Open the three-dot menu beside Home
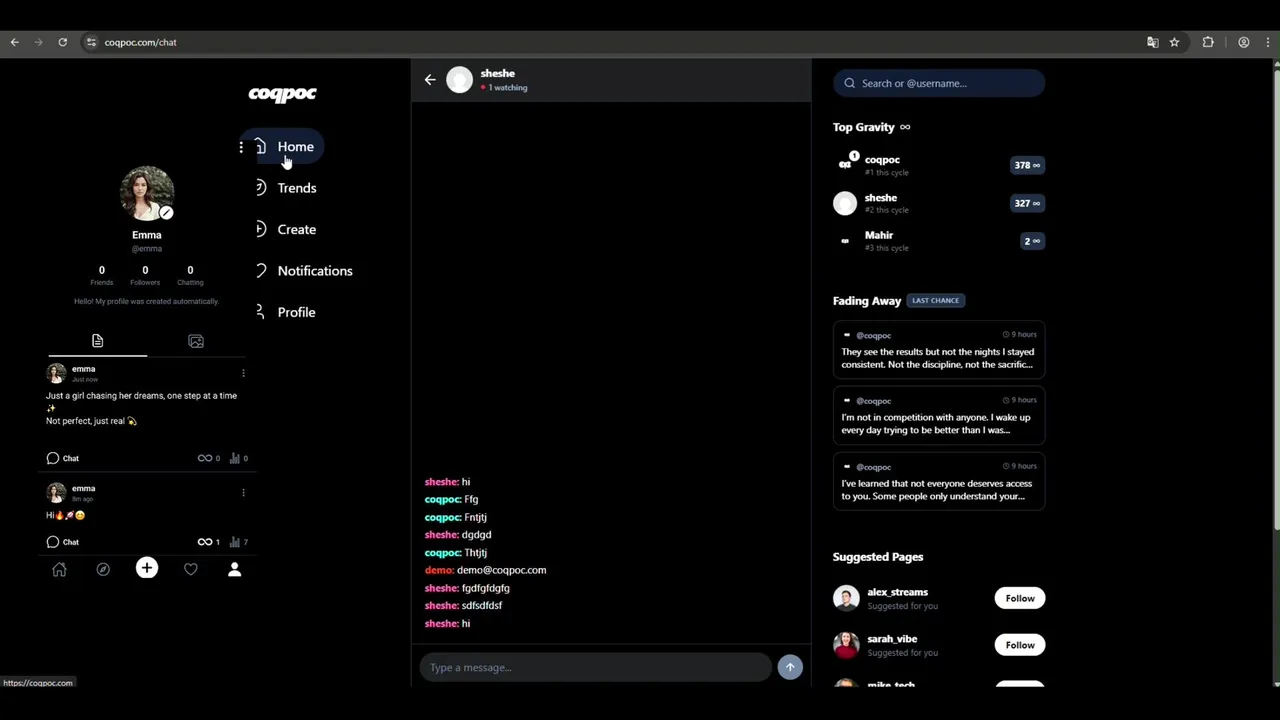1280x720 pixels. pos(241,147)
